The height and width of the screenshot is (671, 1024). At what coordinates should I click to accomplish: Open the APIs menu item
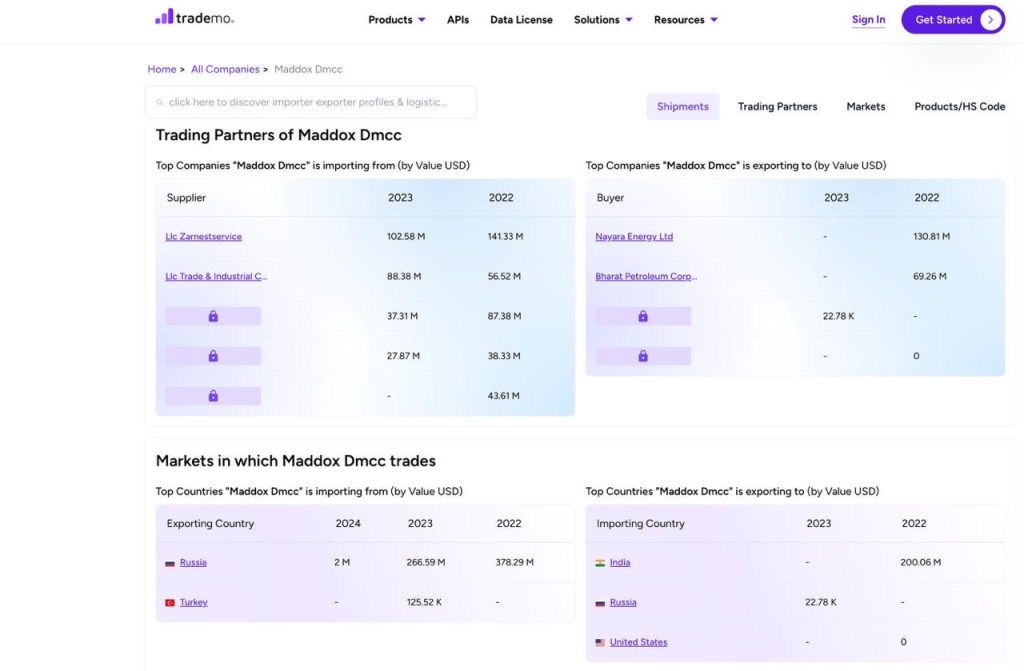(458, 20)
